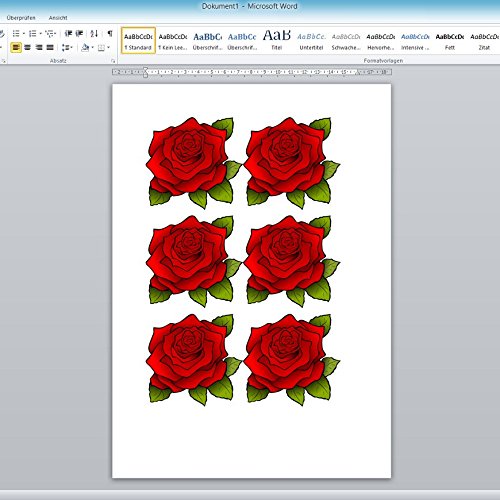
Task: Apply the Kein Leerraum style
Action: click(x=173, y=41)
